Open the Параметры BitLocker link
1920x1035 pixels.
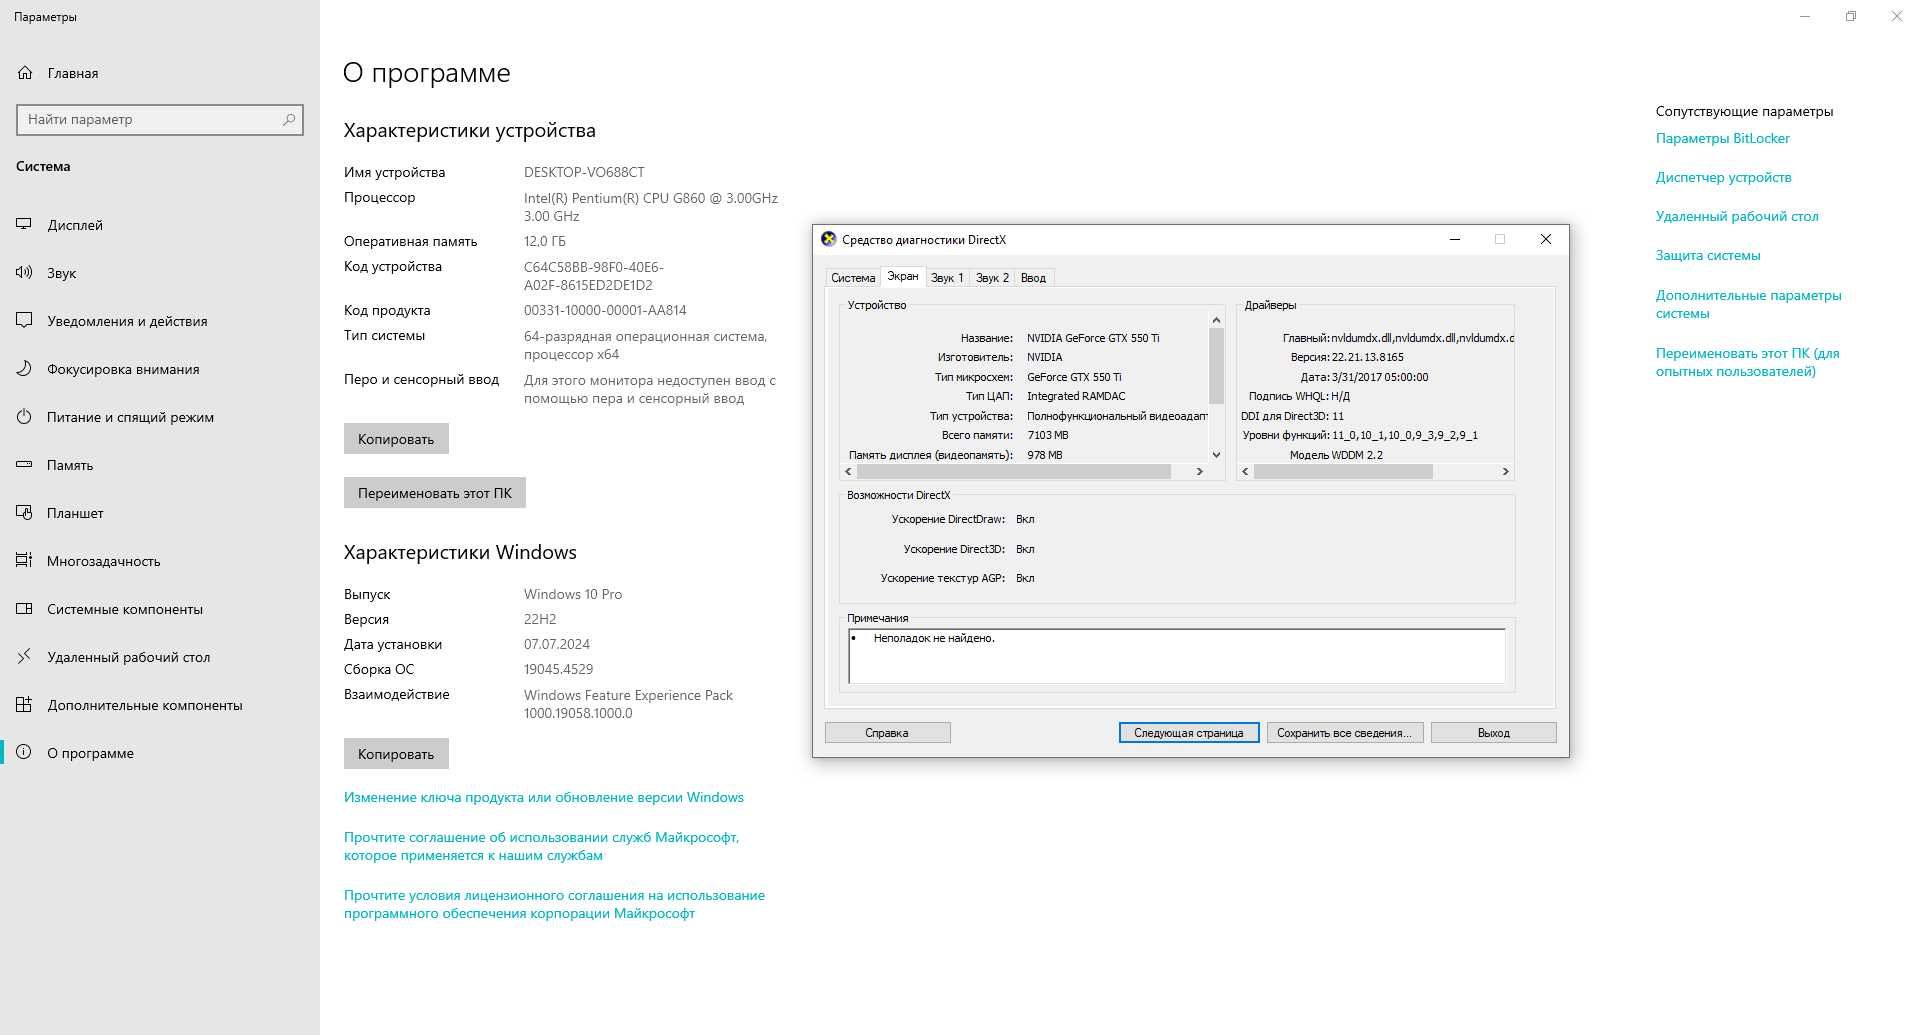click(x=1722, y=138)
